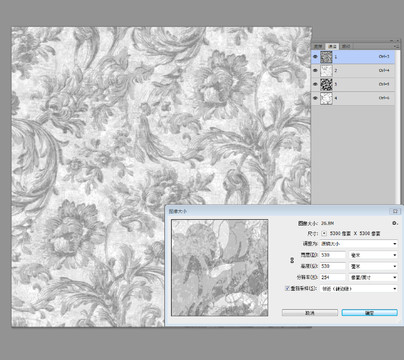This screenshot has width=404, height=360.
Task: Open the resample method dropdown
Action: click(359, 289)
